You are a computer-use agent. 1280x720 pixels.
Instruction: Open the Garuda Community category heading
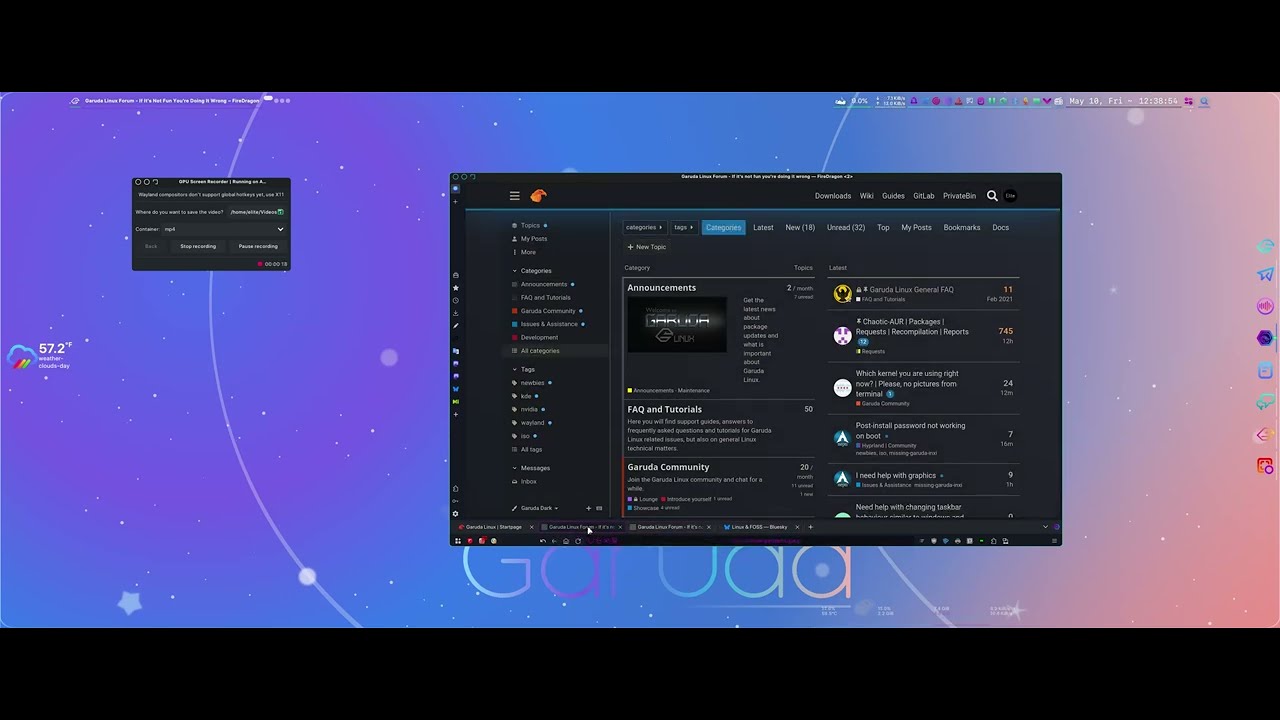[x=668, y=467]
